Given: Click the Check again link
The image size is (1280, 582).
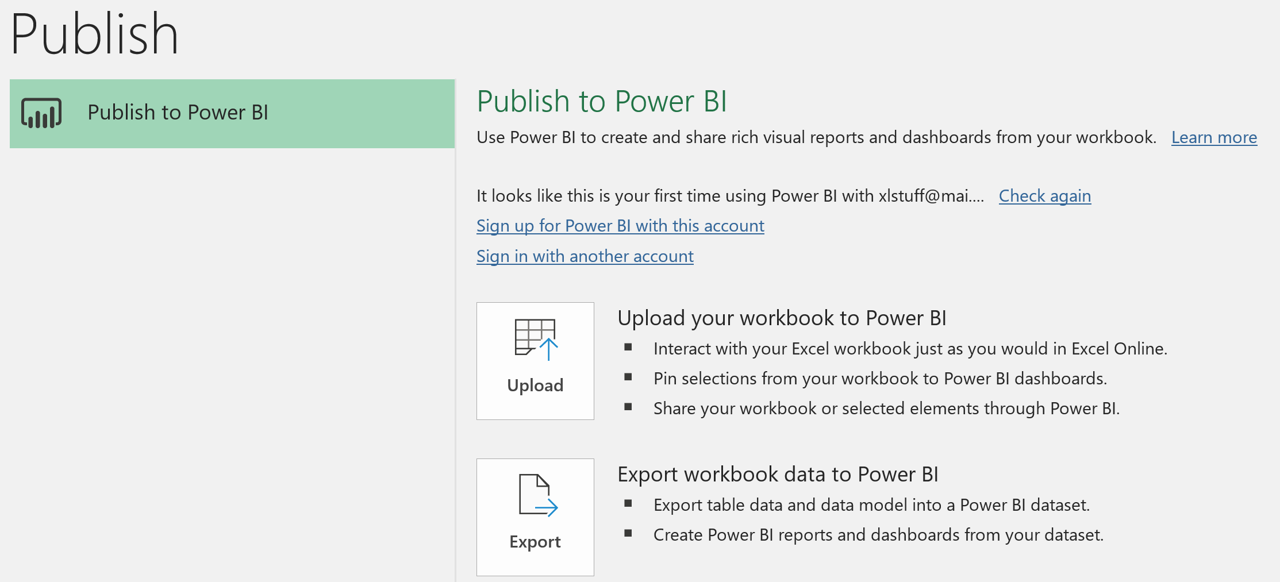Looking at the screenshot, I should point(1044,196).
